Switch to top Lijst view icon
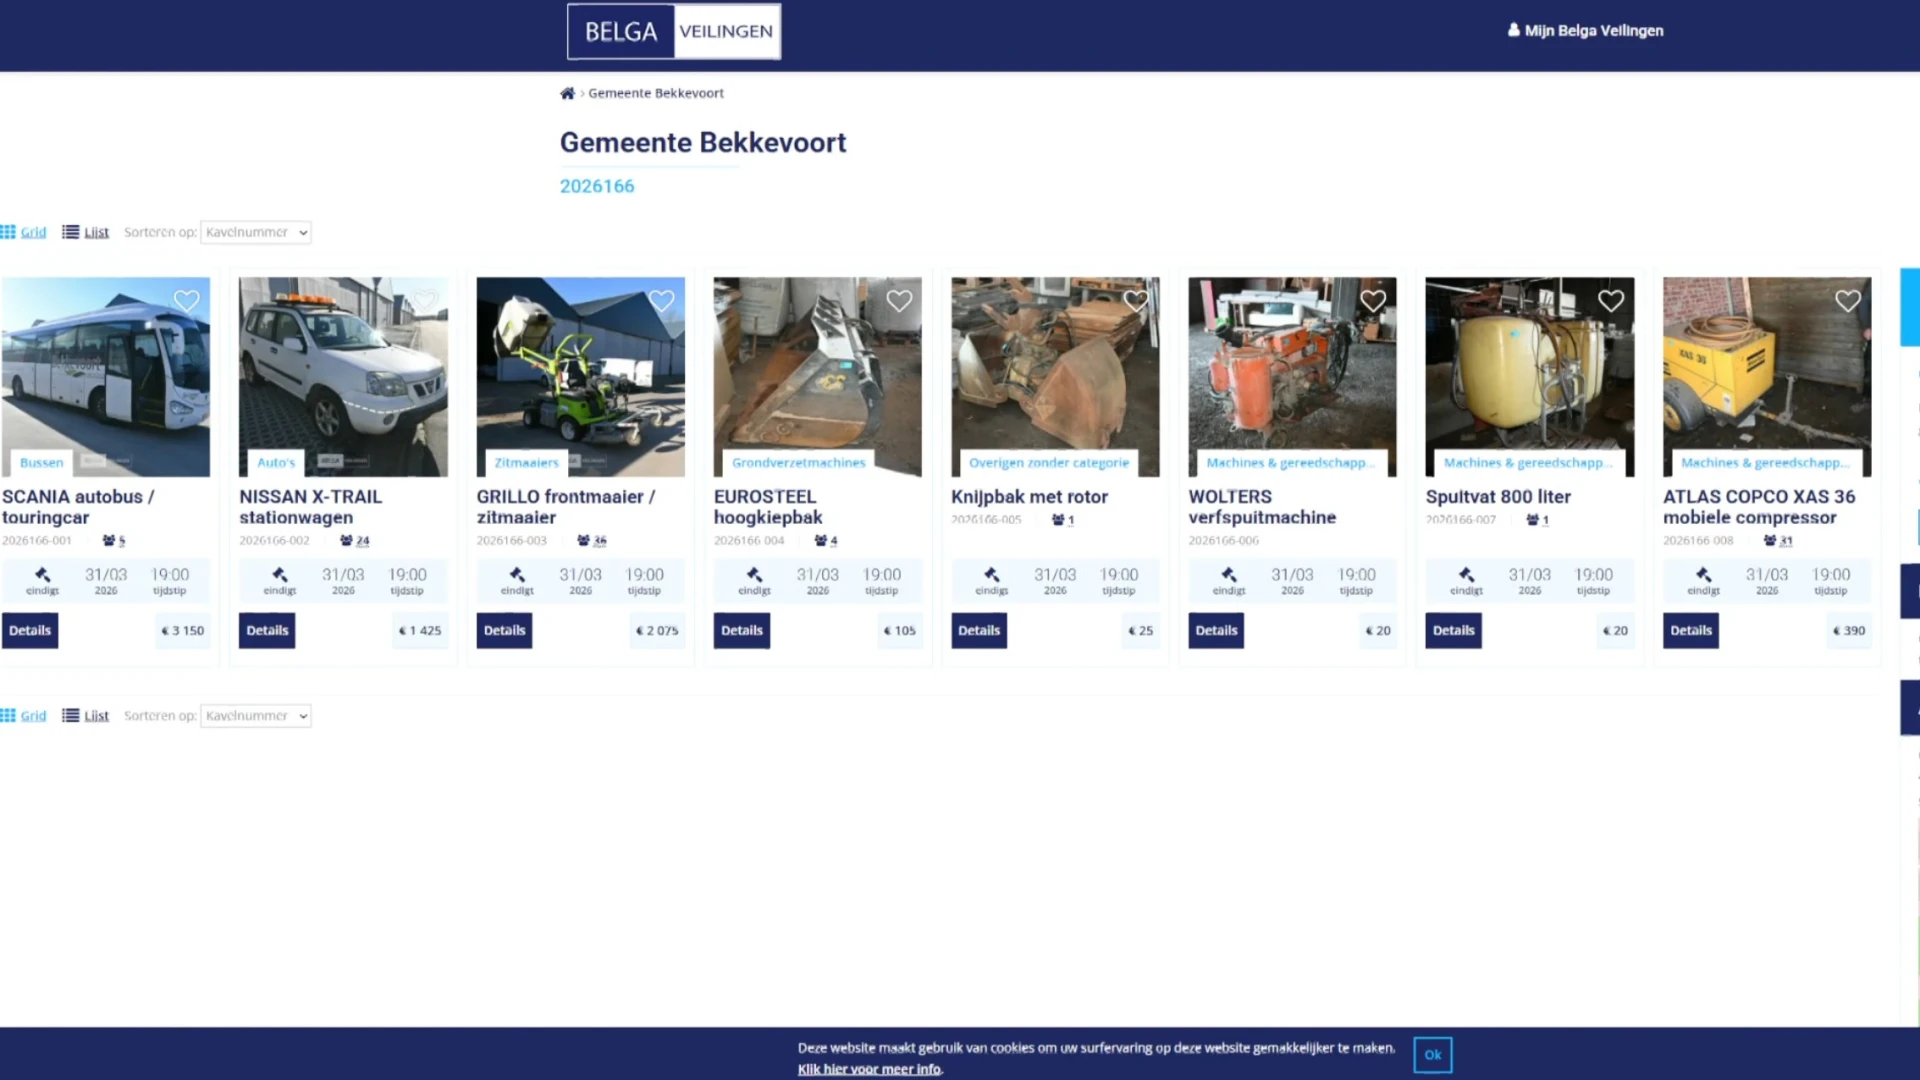Screen dimensions: 1920x1080 [71, 232]
